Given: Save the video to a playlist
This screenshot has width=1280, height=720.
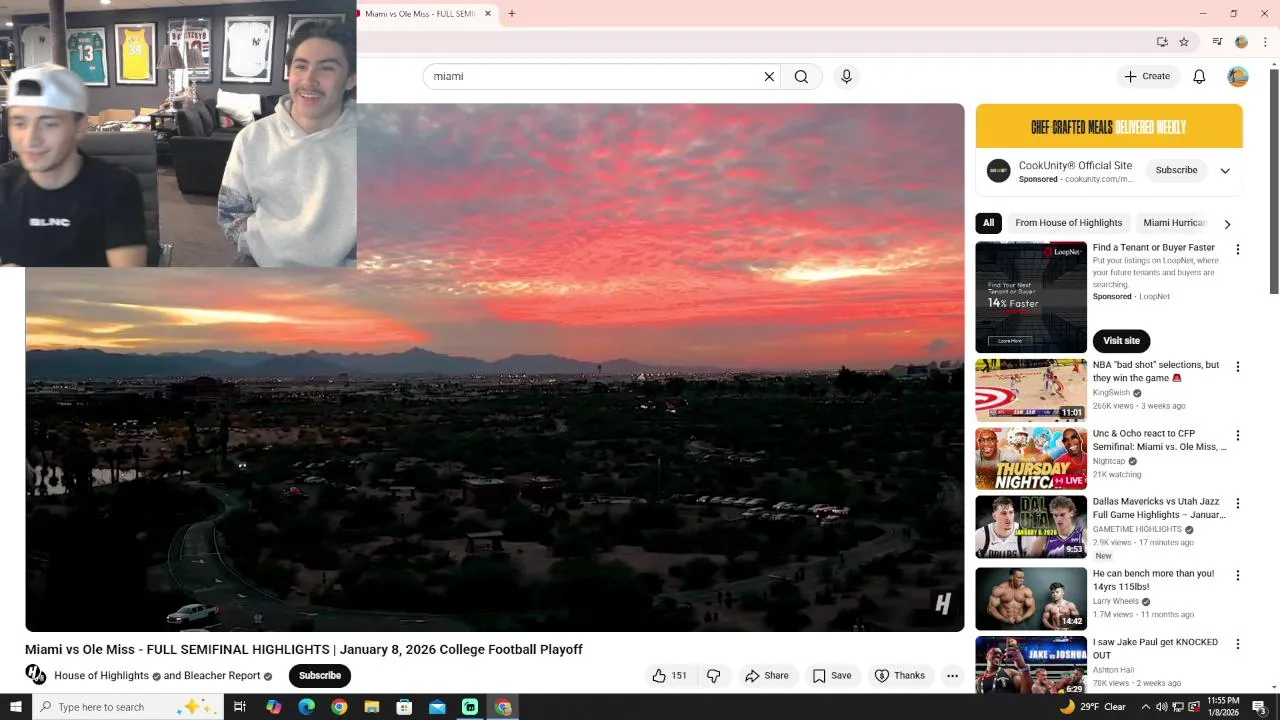Looking at the screenshot, I should pyautogui.click(x=832, y=676).
